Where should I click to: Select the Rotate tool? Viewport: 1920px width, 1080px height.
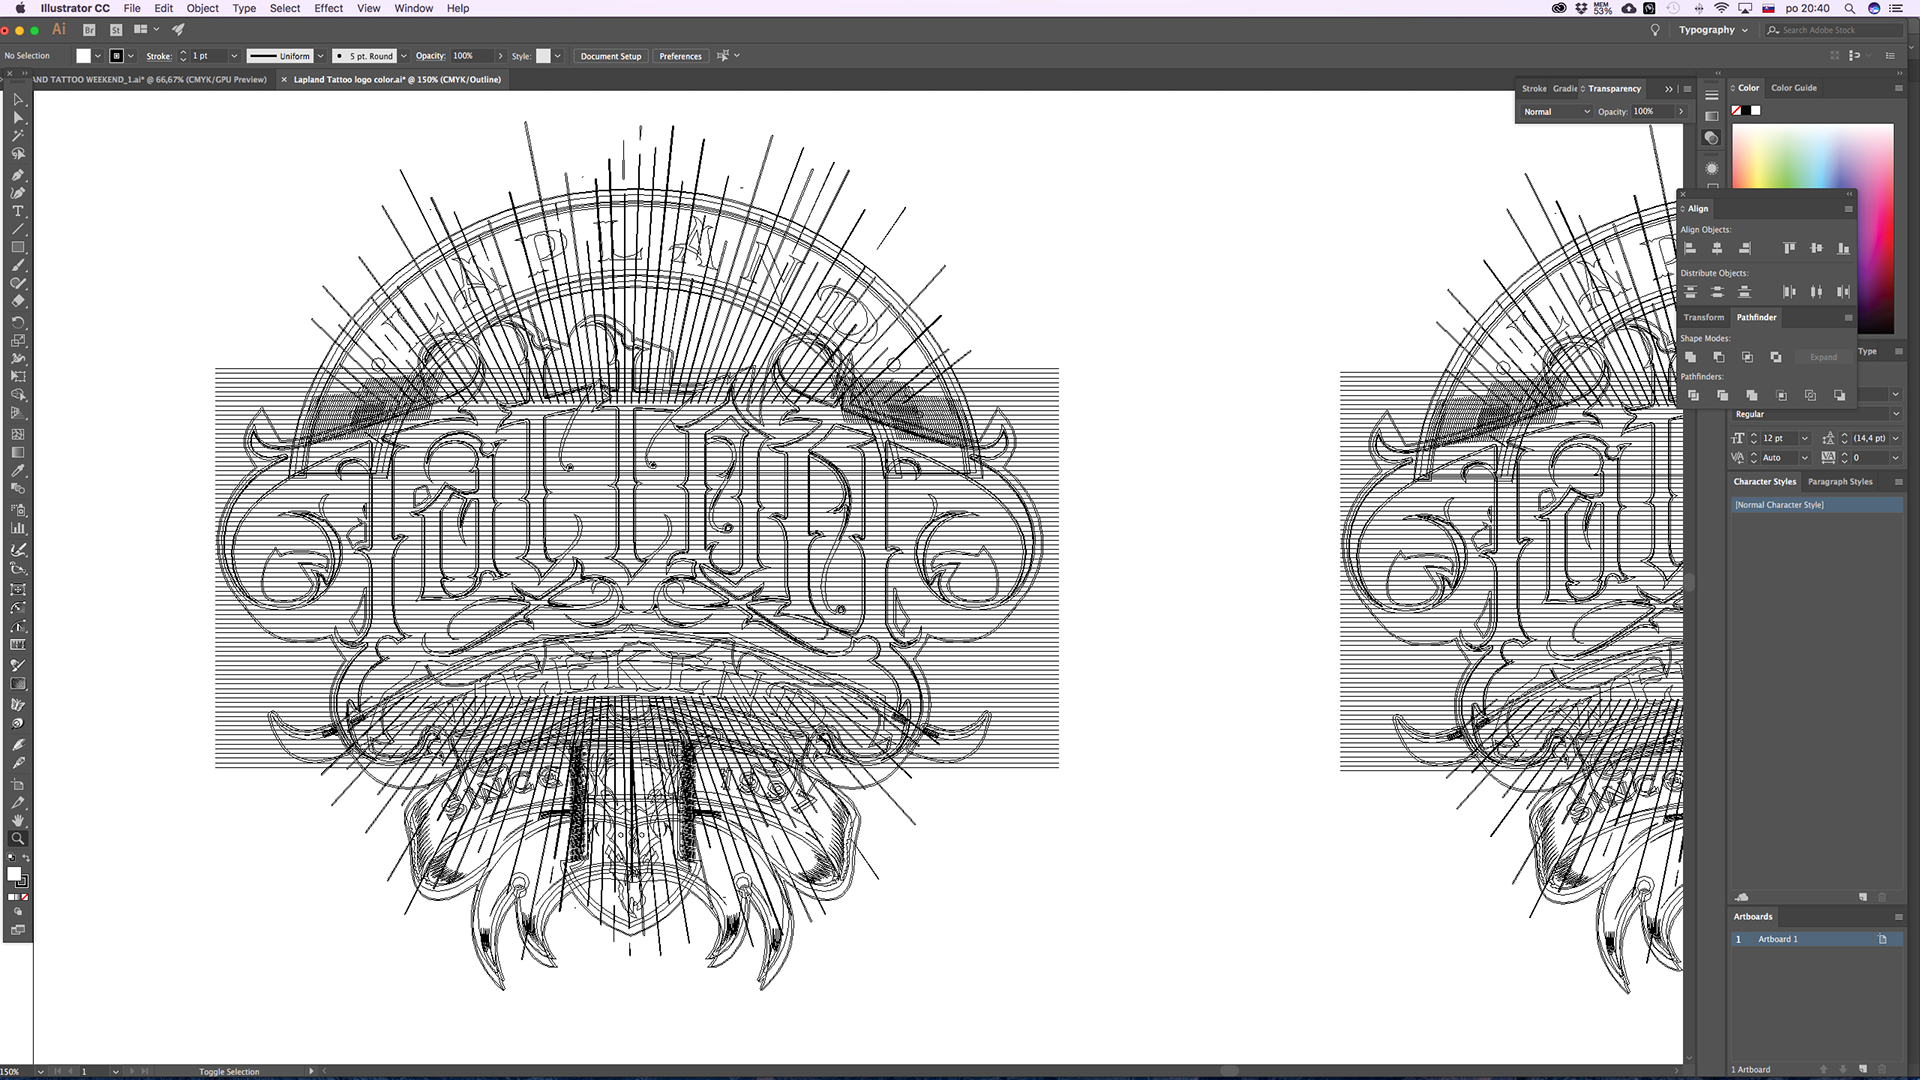click(x=18, y=322)
